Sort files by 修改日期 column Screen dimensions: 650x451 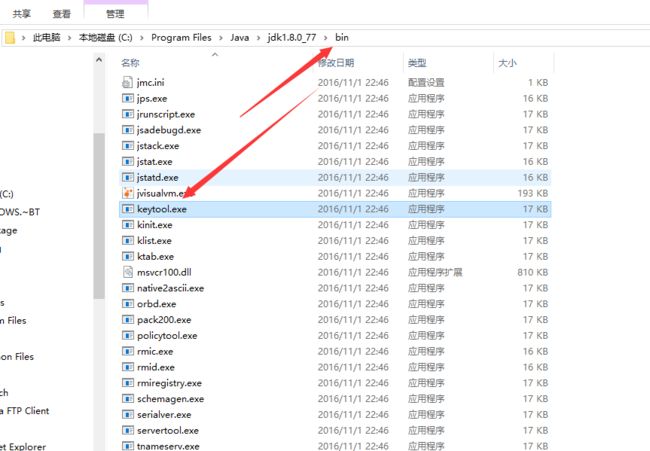pyautogui.click(x=336, y=63)
